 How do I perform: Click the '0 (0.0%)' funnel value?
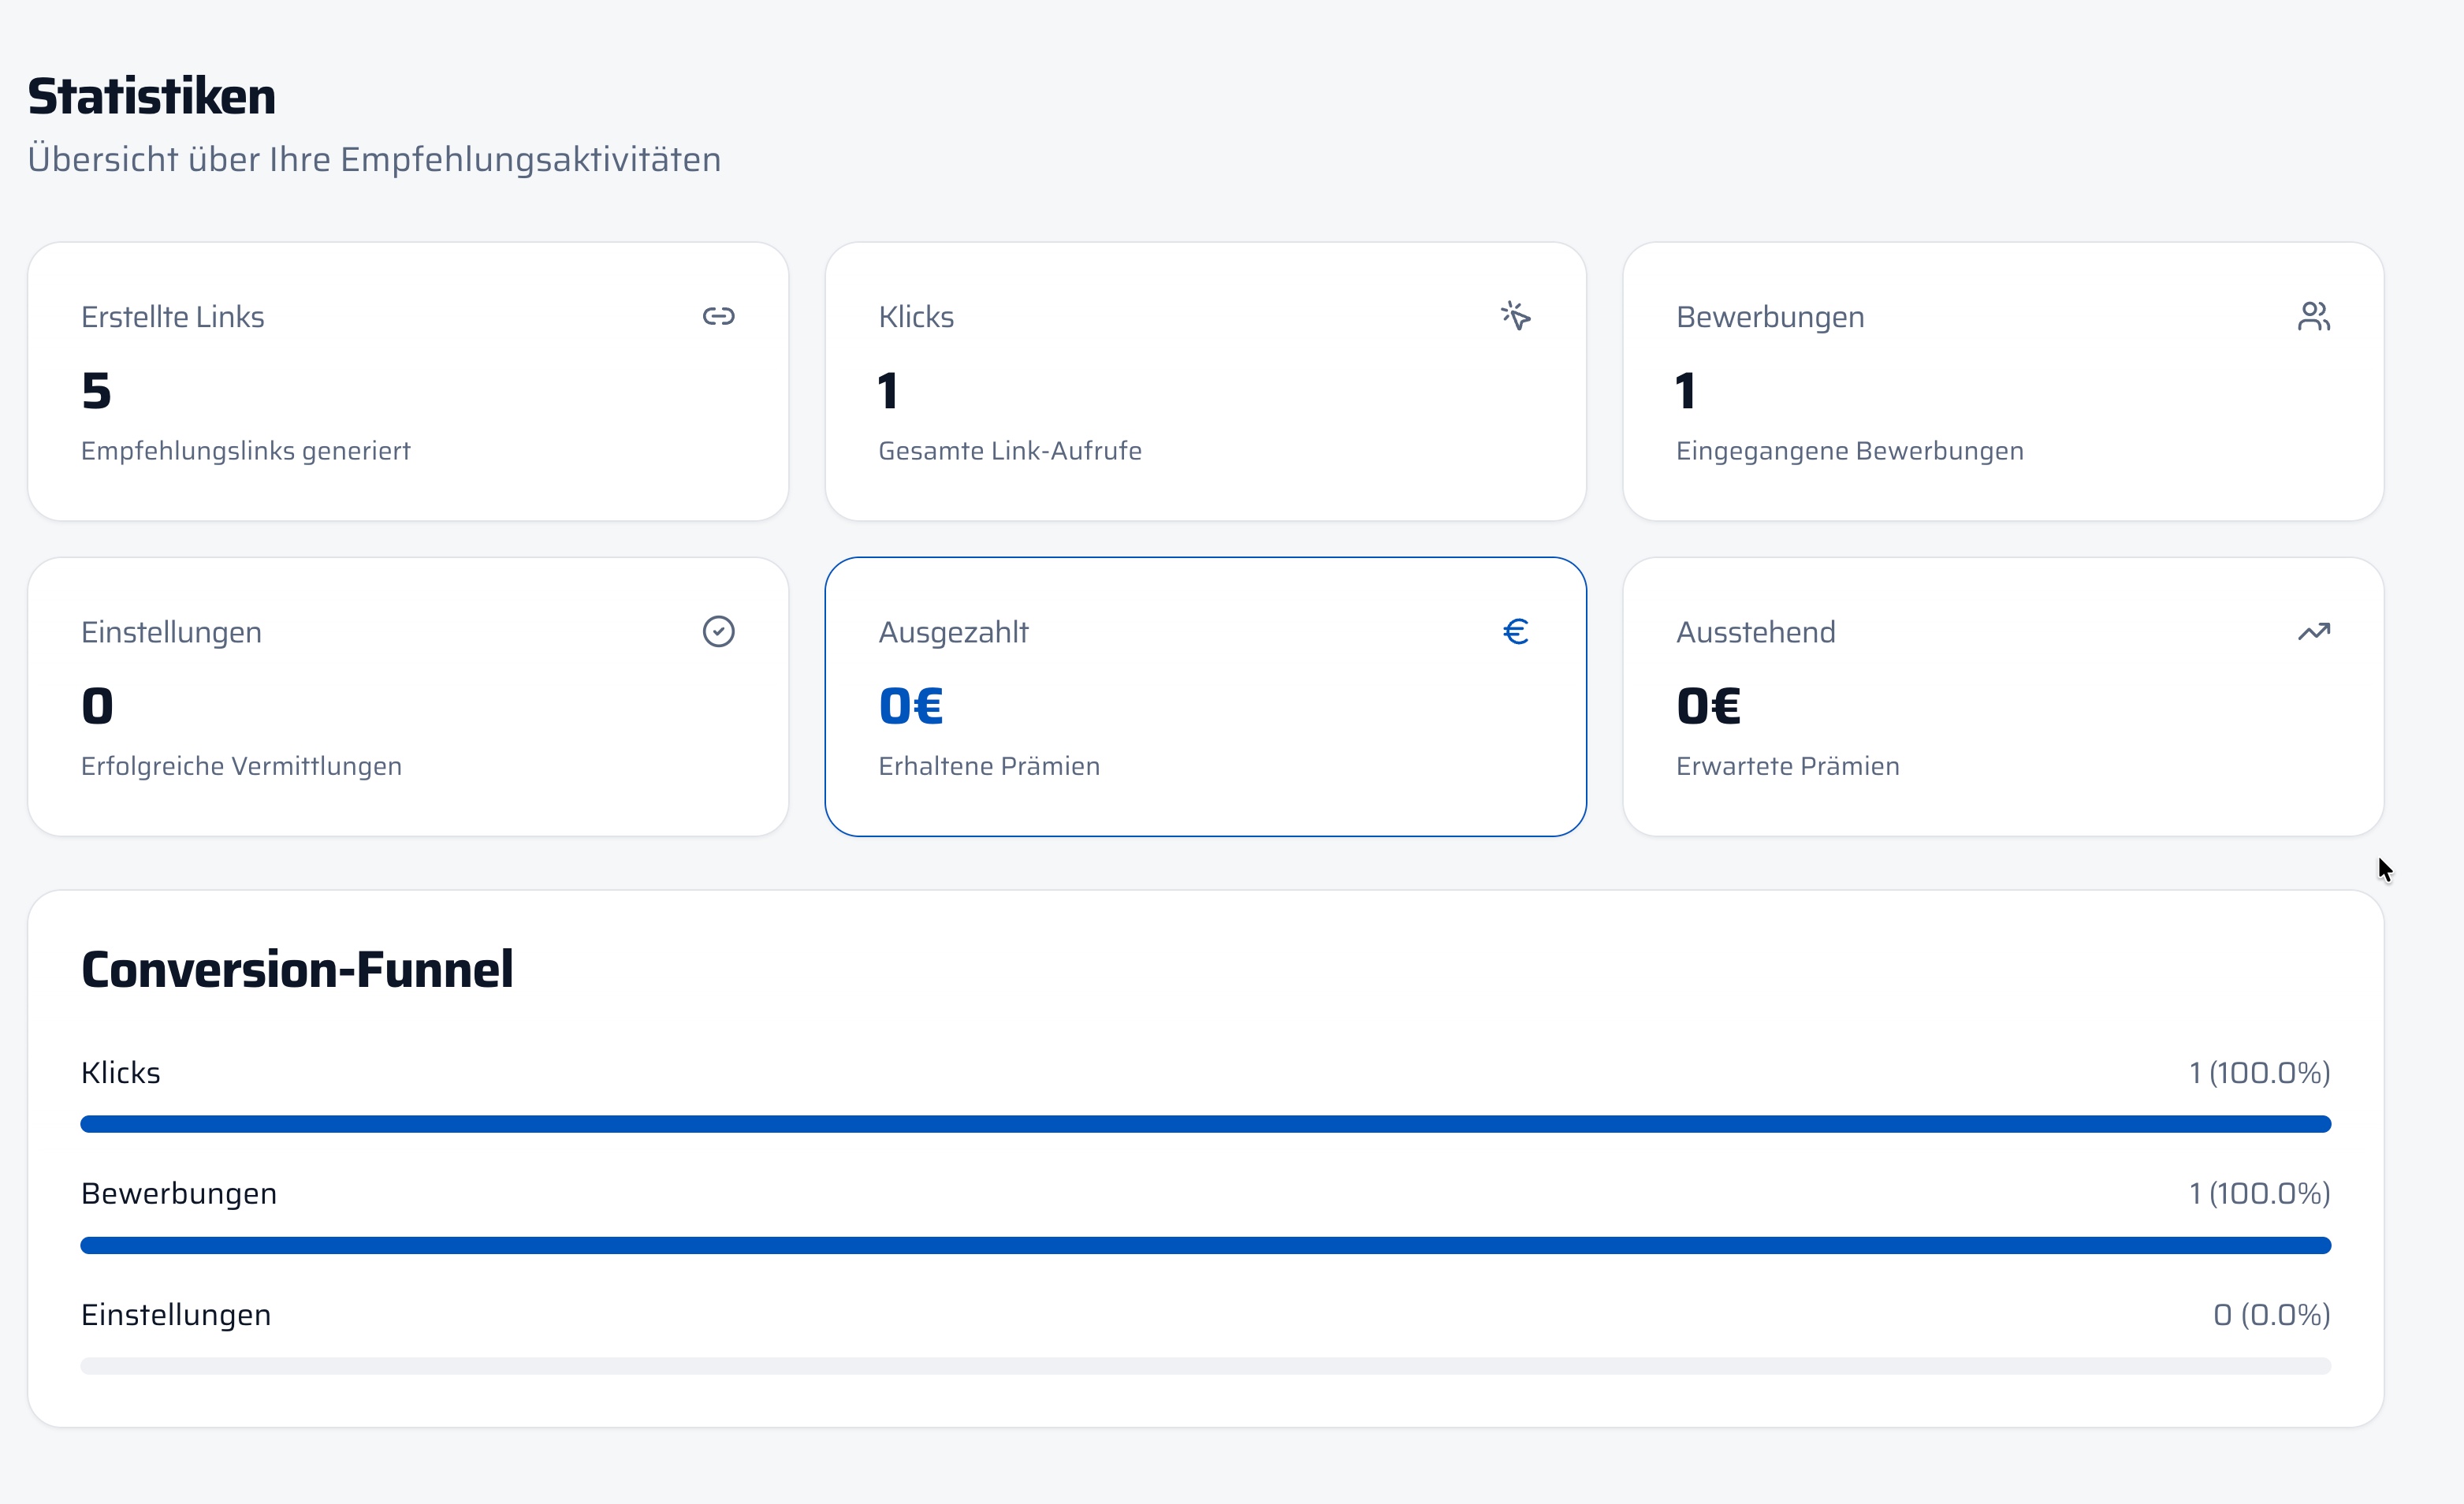(x=2272, y=1315)
